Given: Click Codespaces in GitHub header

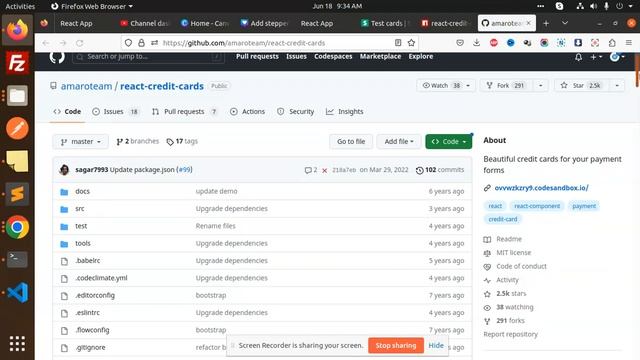Looking at the screenshot, I should click(333, 56).
